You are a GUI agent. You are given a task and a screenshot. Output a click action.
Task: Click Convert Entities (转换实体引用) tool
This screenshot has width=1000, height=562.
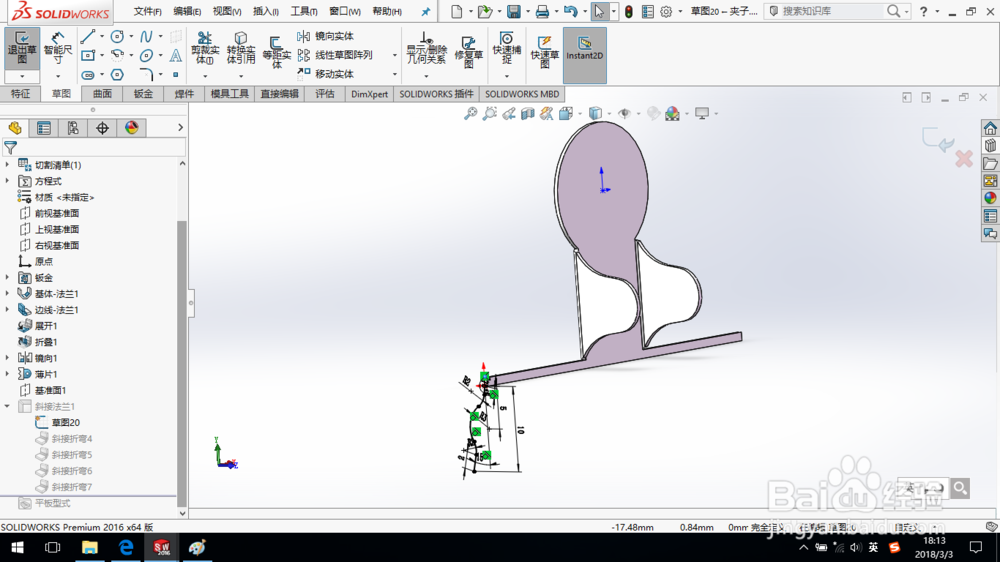240,48
